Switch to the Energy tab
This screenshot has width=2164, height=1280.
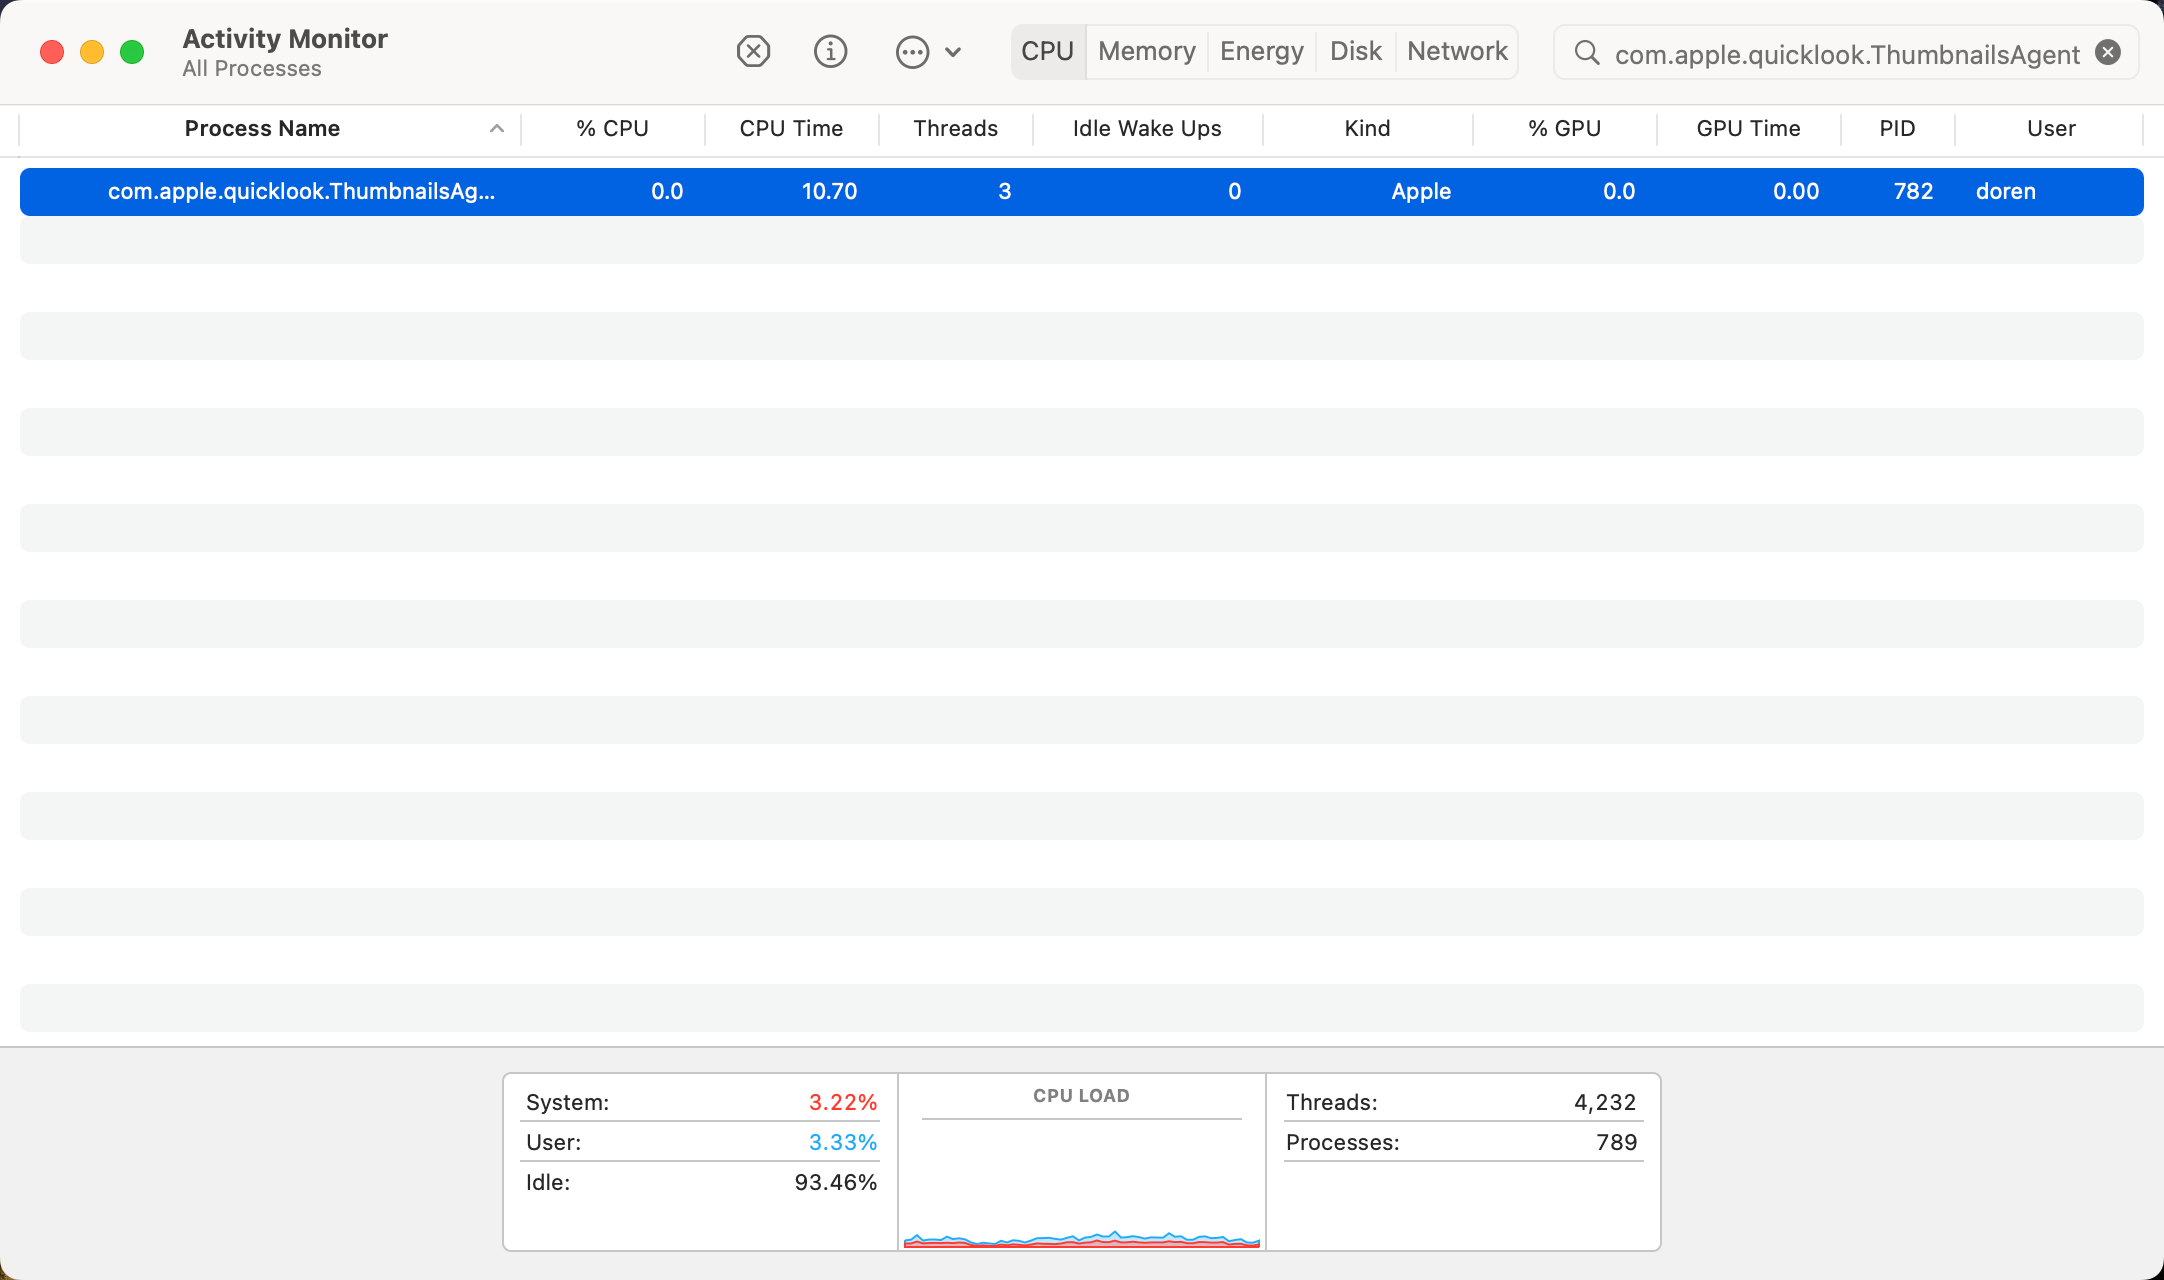[1262, 51]
